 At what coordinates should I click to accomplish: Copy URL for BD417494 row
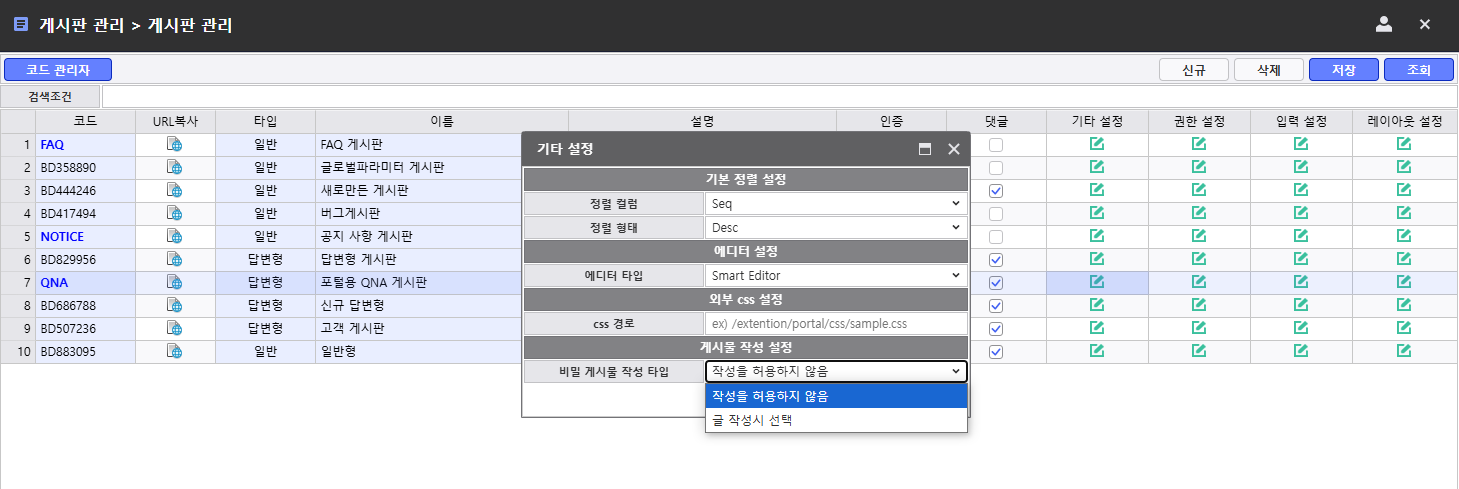click(x=175, y=213)
